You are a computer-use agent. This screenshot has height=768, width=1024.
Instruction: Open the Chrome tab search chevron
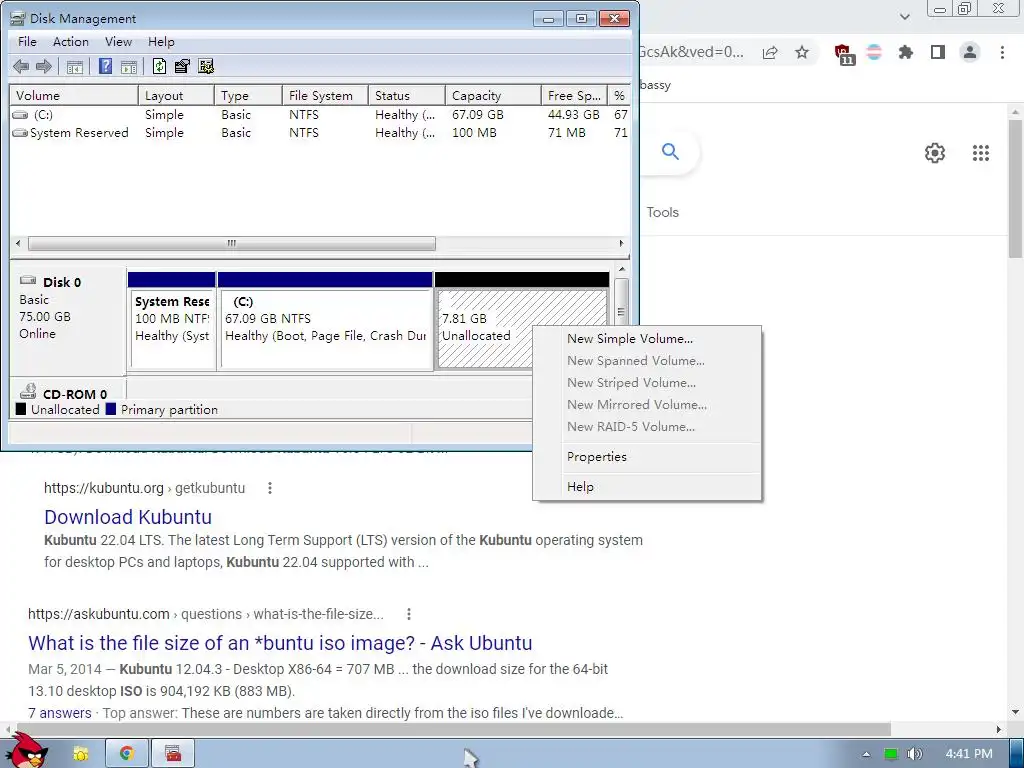click(x=904, y=16)
